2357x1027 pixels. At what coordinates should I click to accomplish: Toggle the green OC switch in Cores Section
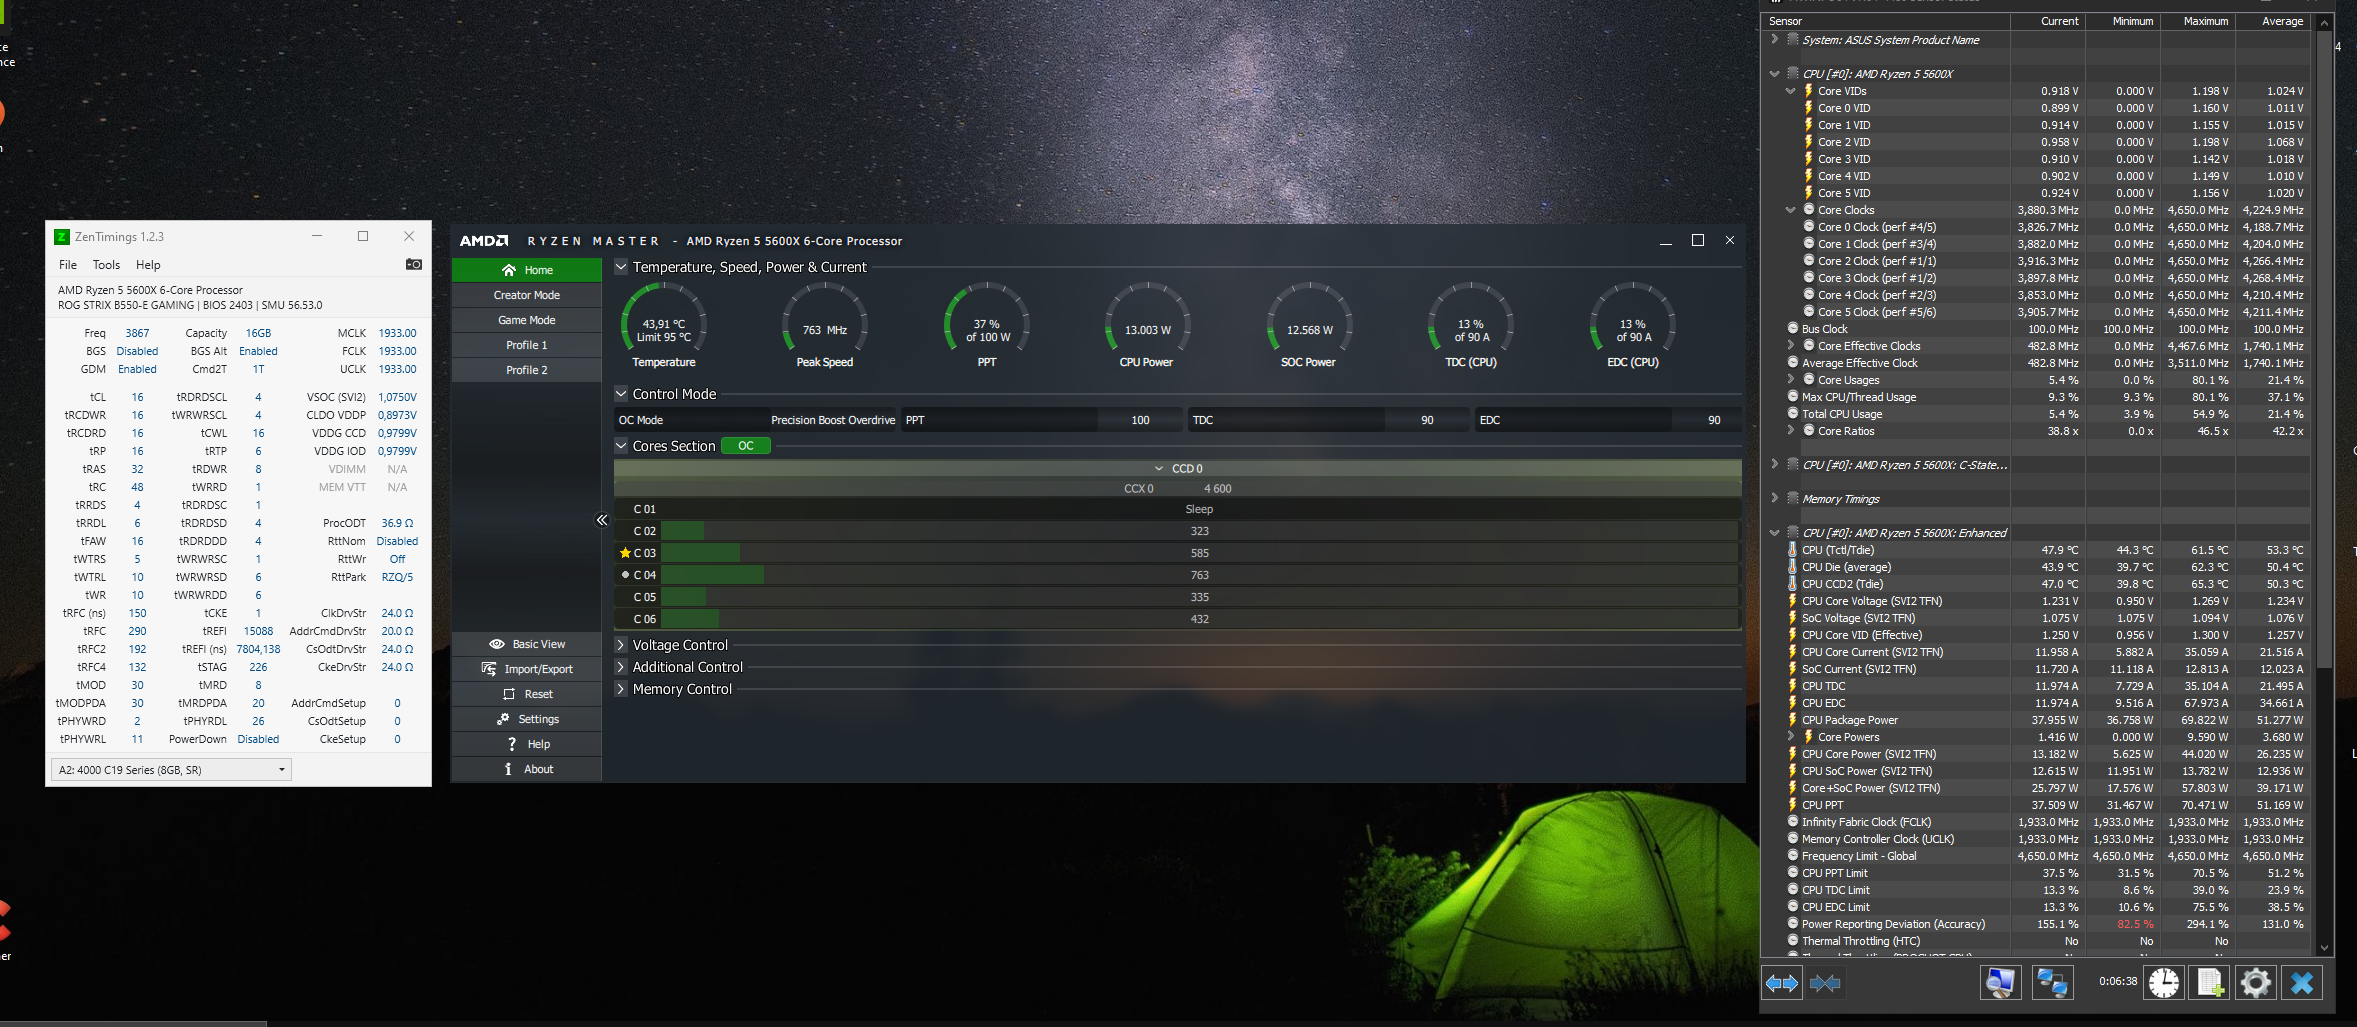click(746, 446)
